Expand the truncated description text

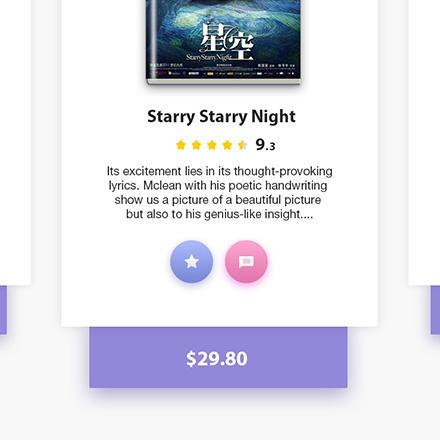coord(220,193)
